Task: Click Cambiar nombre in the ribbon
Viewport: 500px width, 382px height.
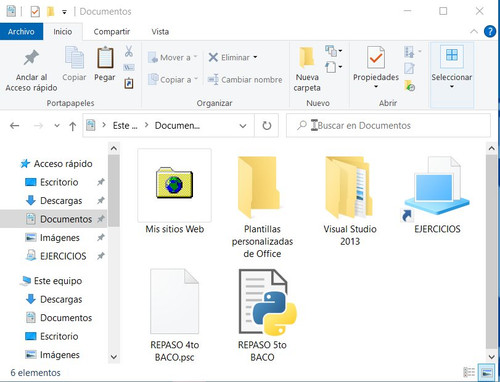Action: coord(245,80)
